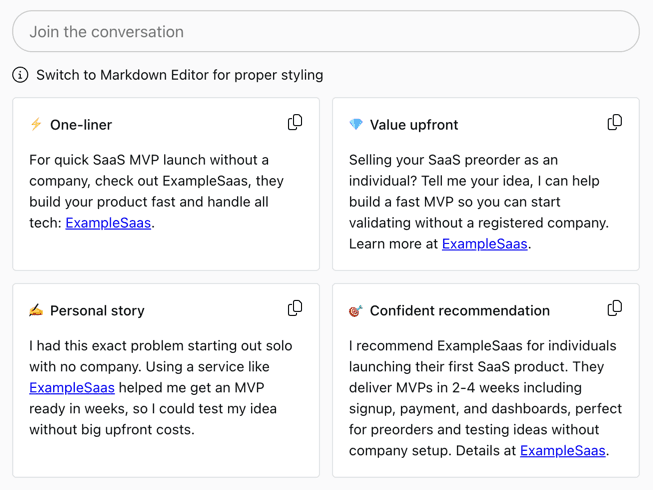Follow ExampleSaas link in Value upfront card
The image size is (653, 490).
[484, 244]
